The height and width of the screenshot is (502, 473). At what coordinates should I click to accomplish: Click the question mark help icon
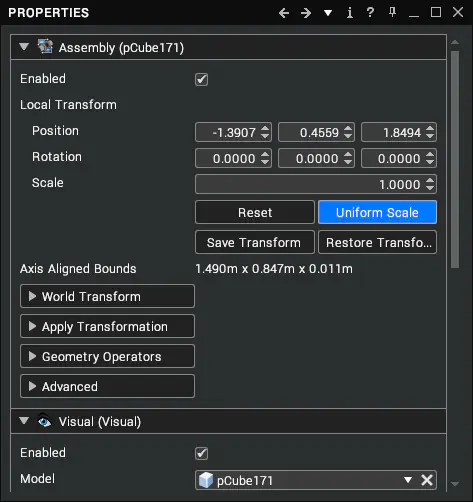370,13
